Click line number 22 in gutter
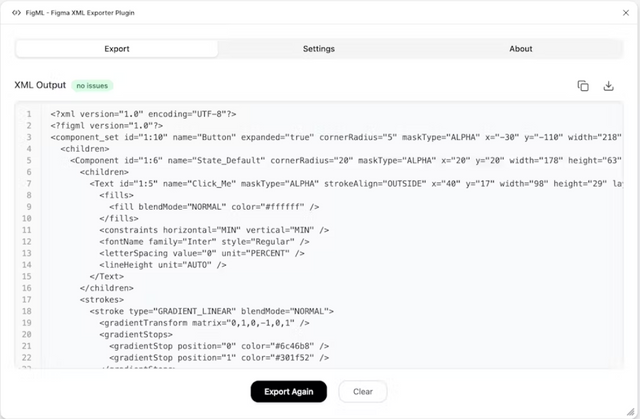Screen dimensions: 640x419 [x=27, y=358]
